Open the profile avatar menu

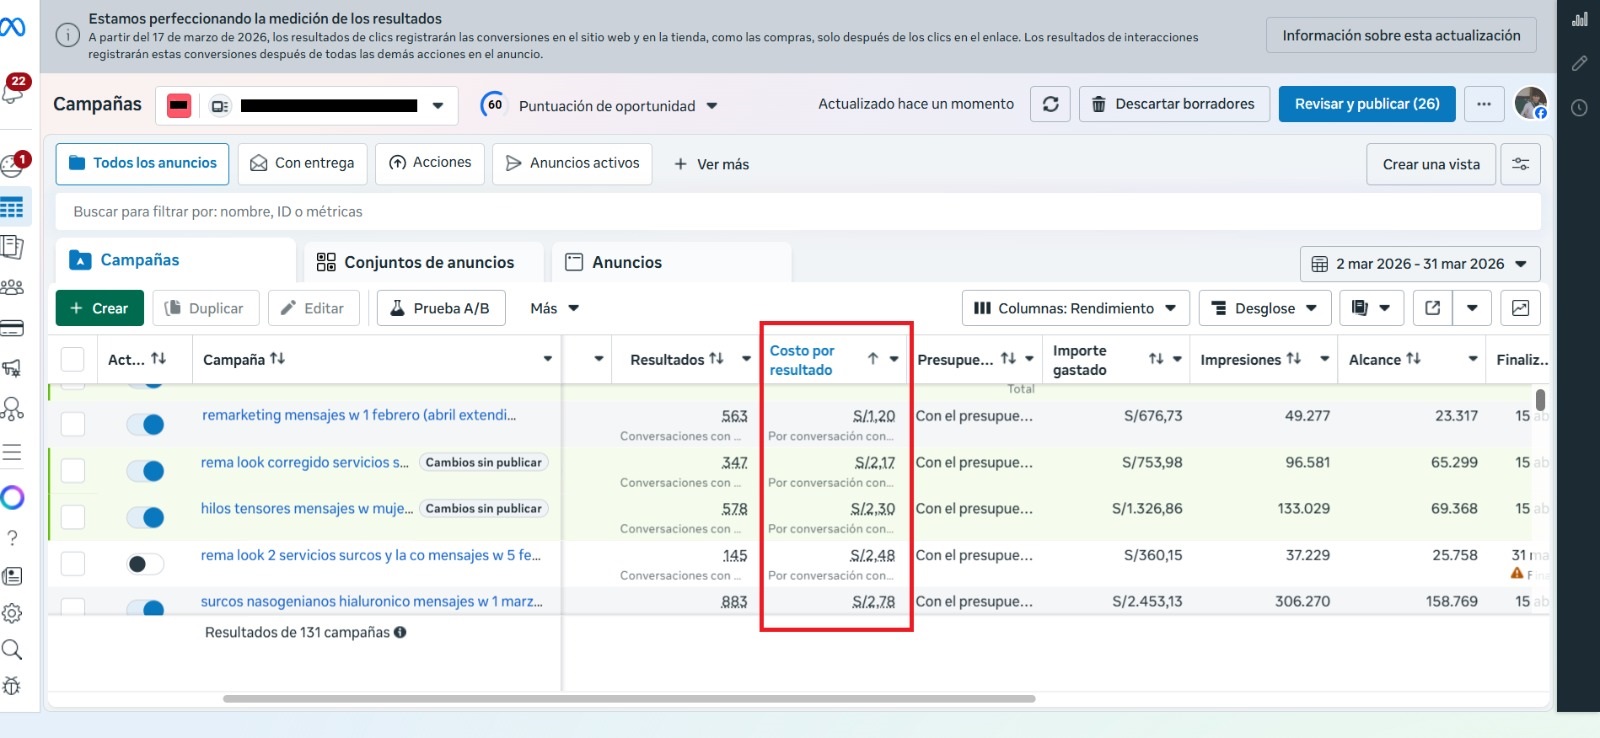[1530, 103]
